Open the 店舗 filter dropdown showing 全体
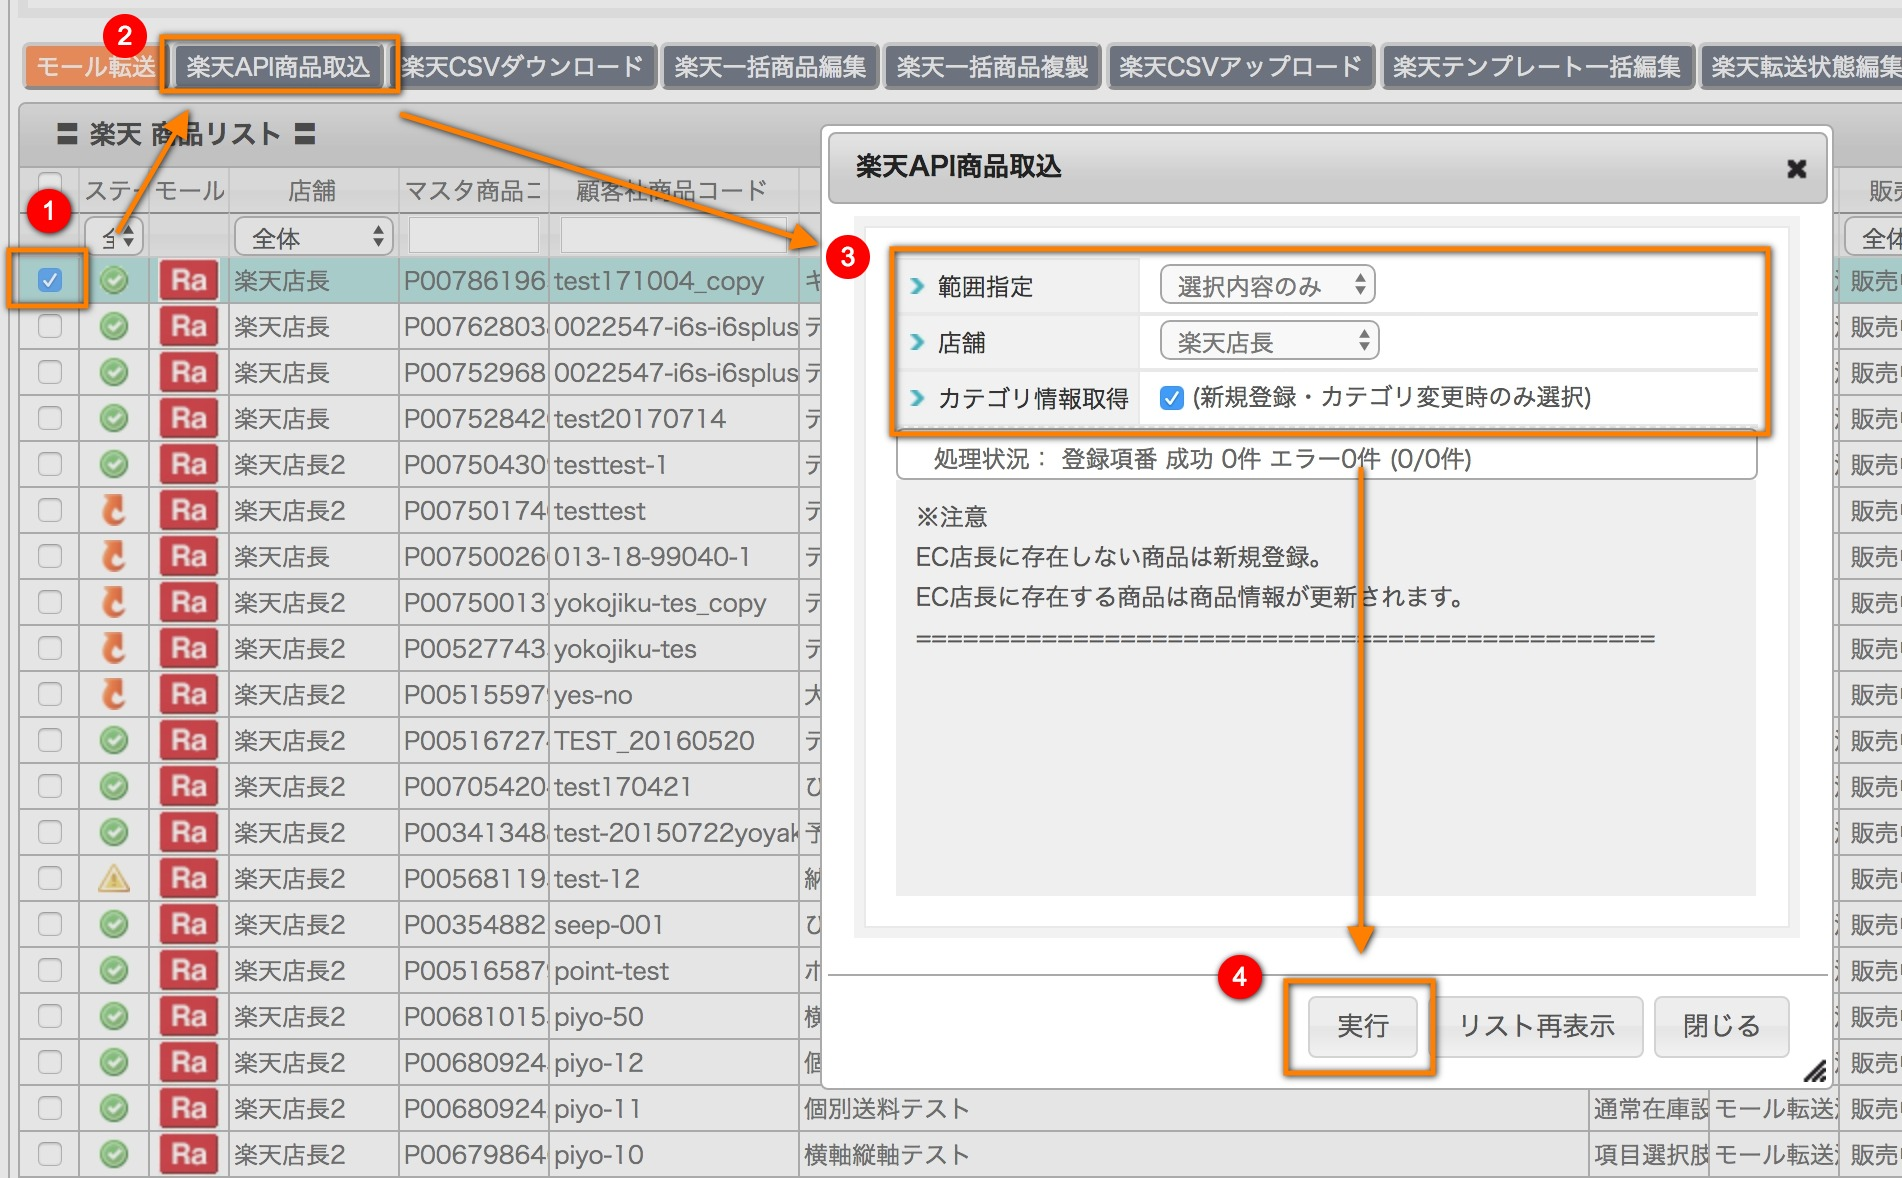Image resolution: width=1902 pixels, height=1178 pixels. pos(314,238)
